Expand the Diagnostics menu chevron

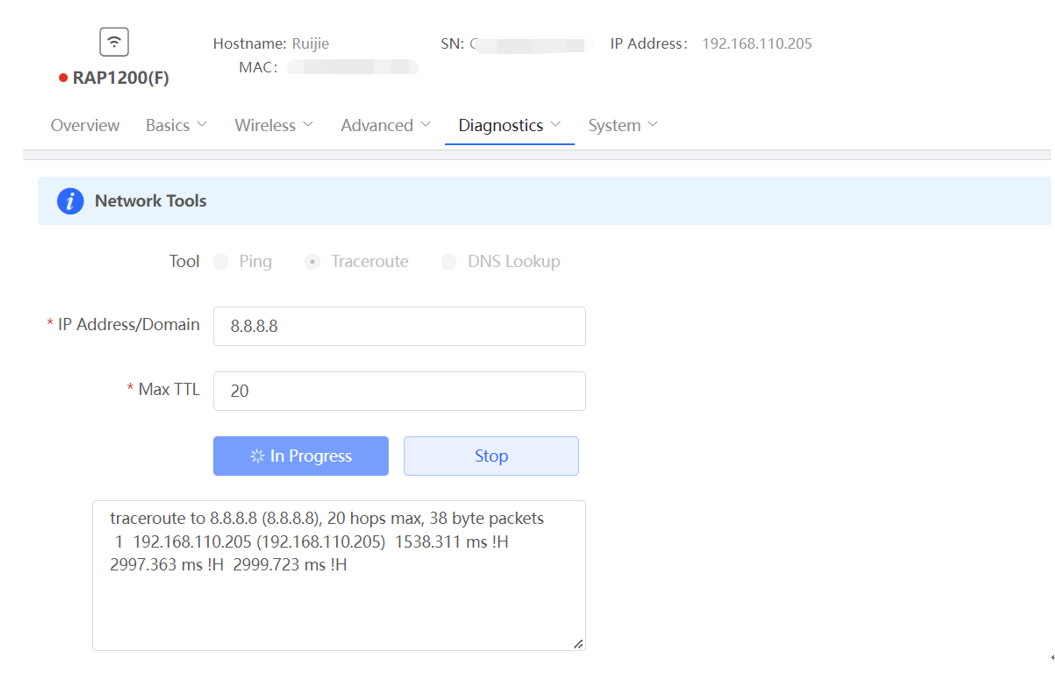[556, 124]
